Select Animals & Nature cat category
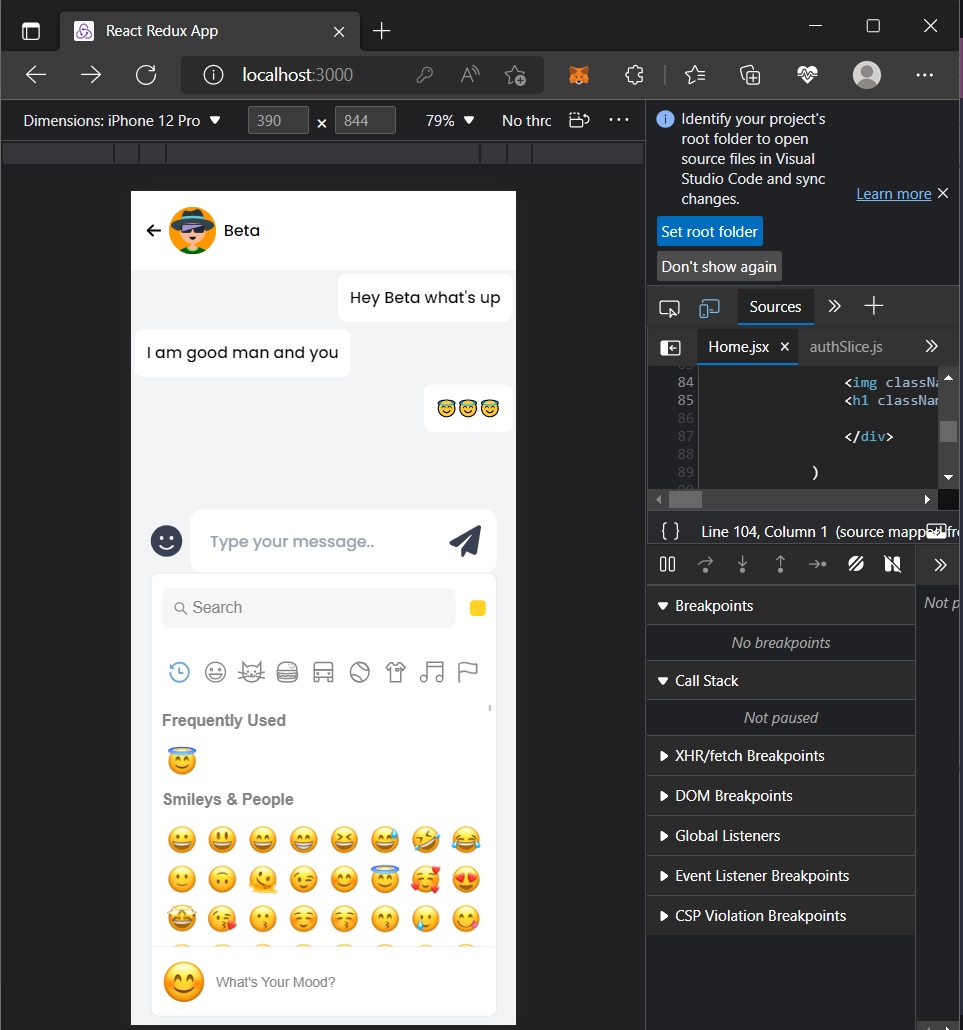The height and width of the screenshot is (1030, 963). tap(252, 672)
